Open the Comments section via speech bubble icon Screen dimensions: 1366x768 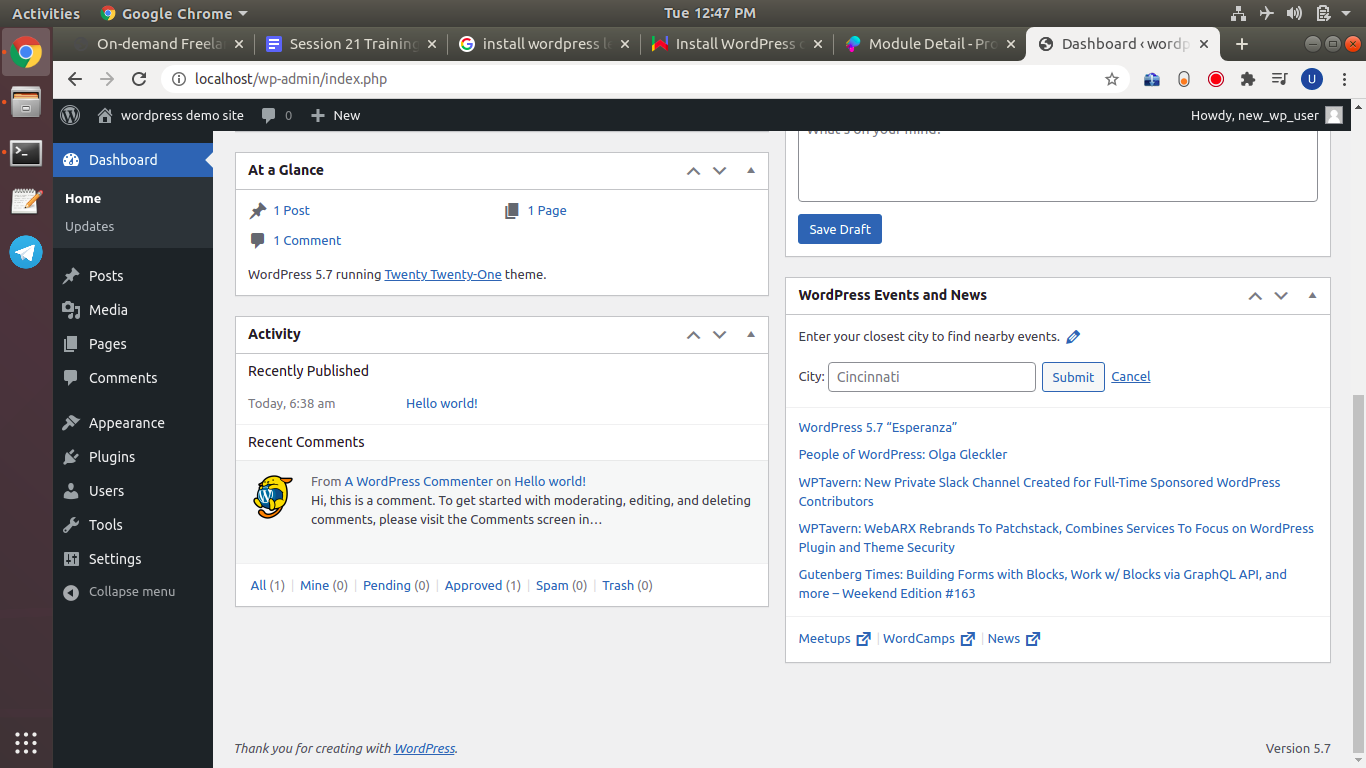[70, 378]
